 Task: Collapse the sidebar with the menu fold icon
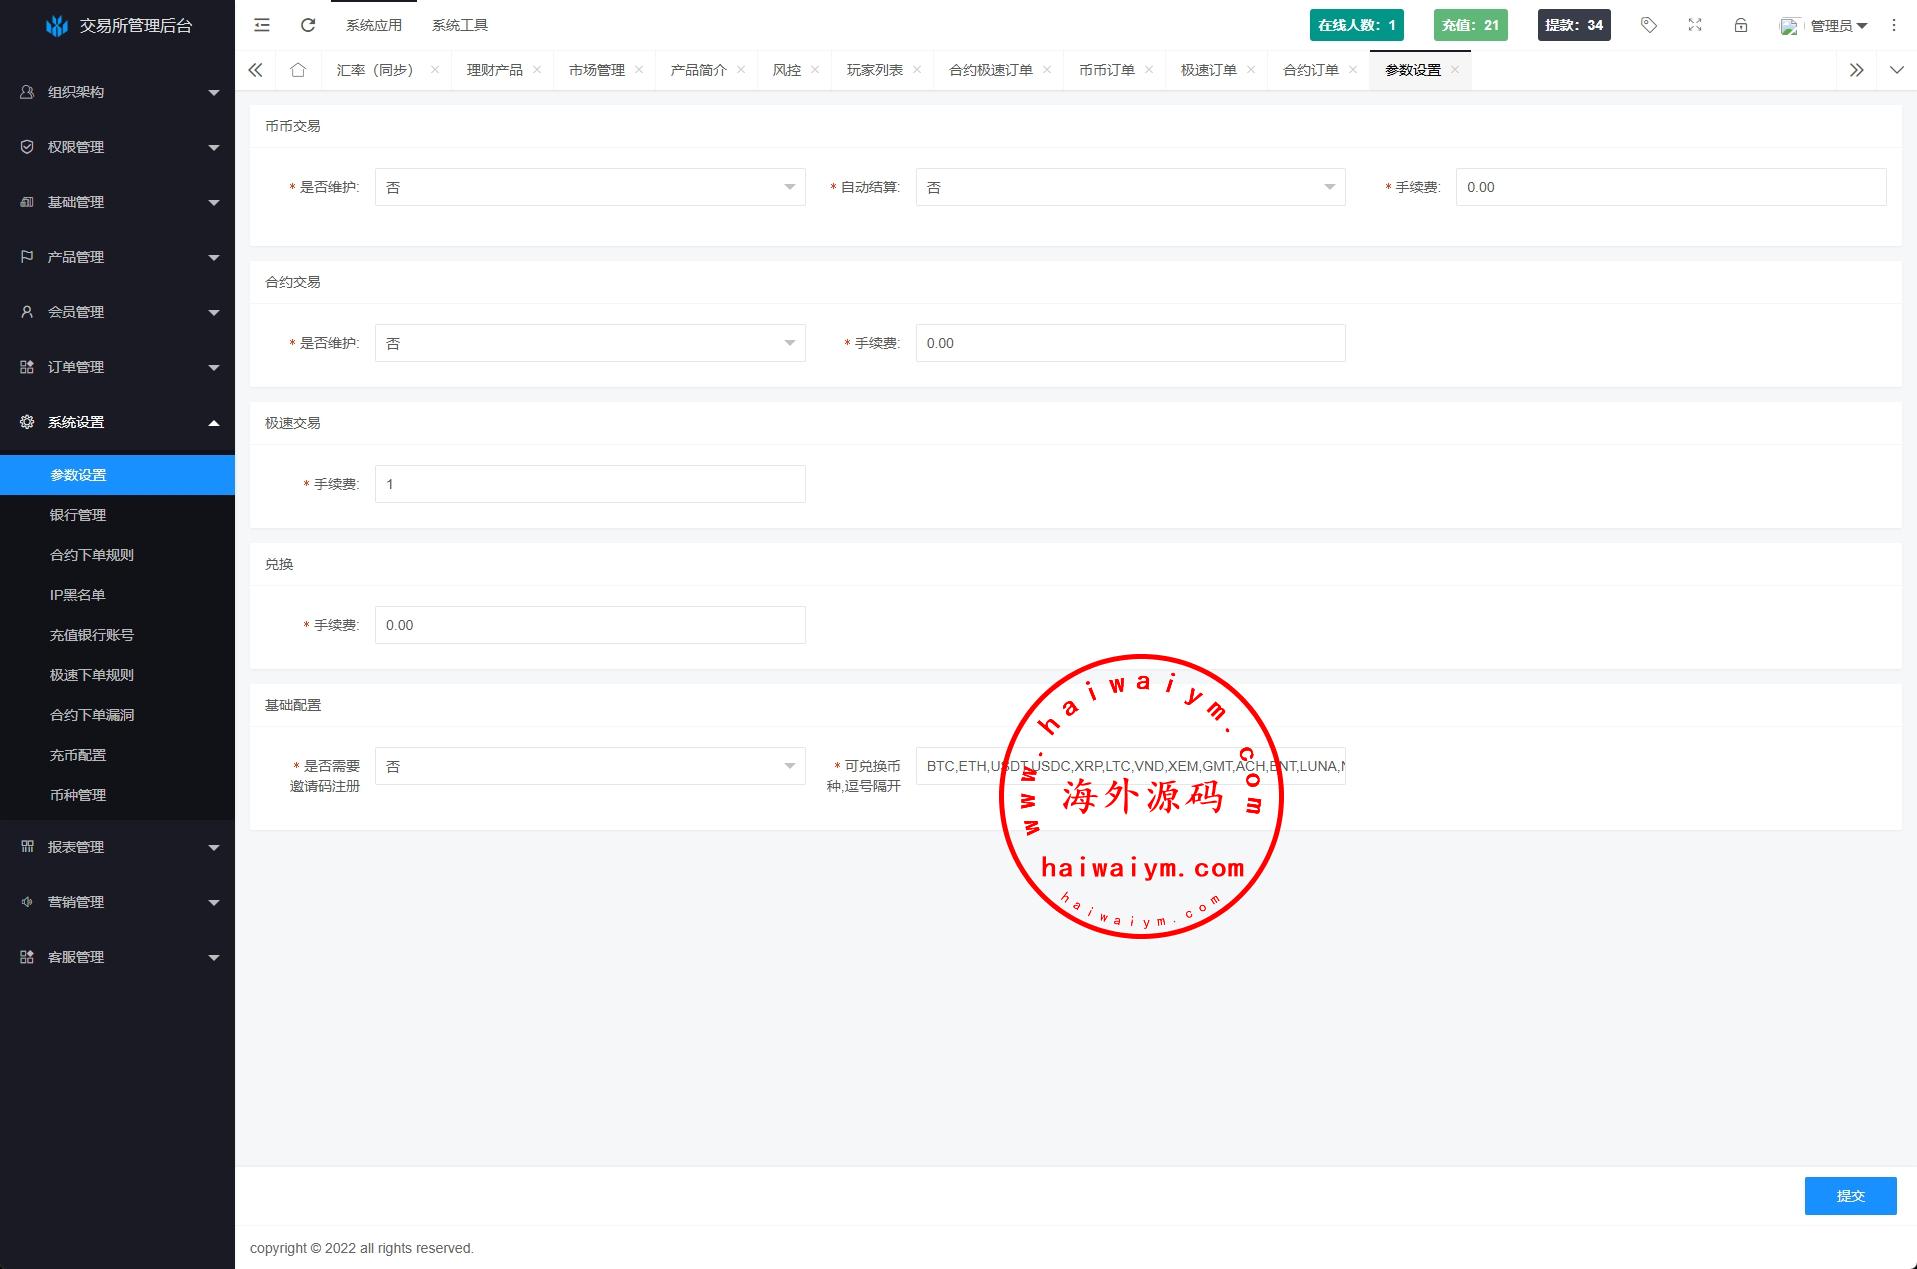pos(262,25)
